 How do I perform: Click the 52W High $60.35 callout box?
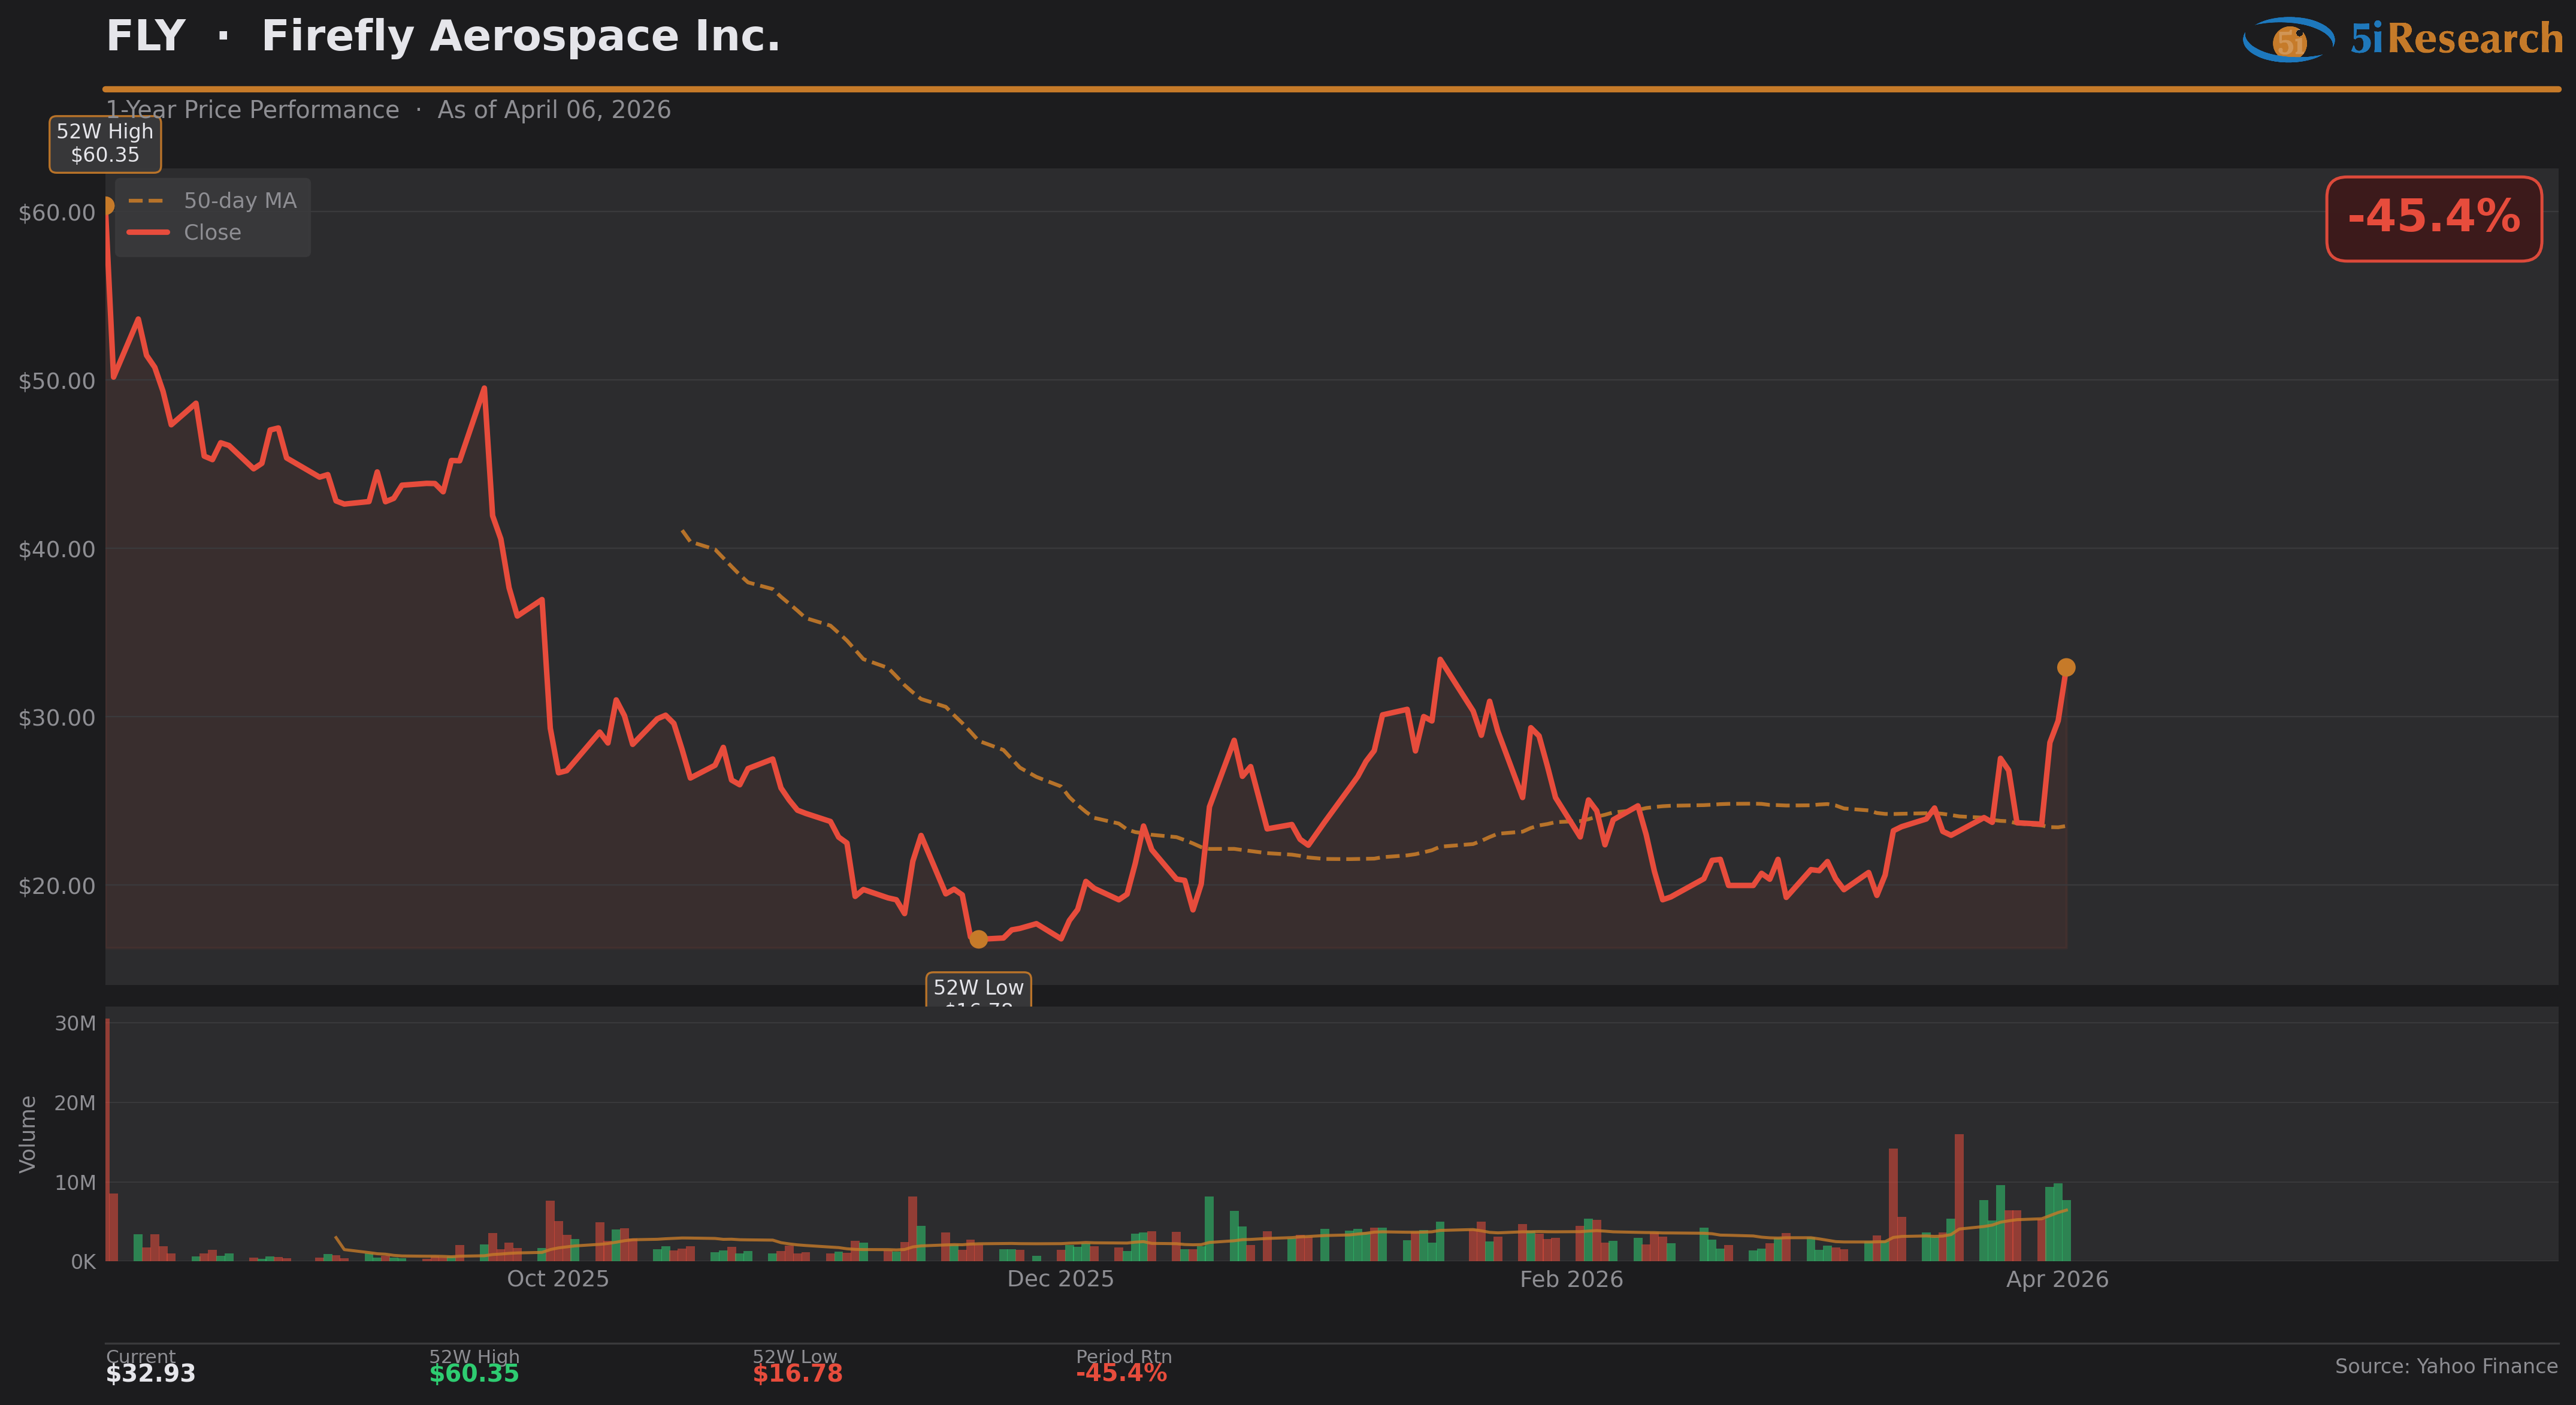[x=105, y=144]
